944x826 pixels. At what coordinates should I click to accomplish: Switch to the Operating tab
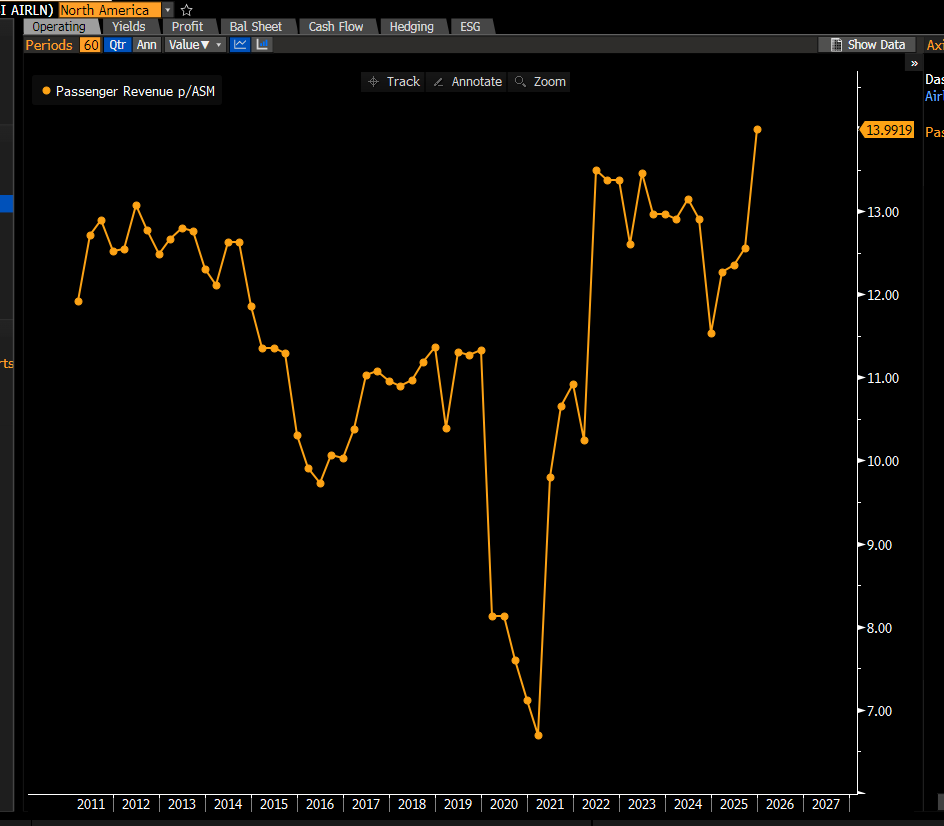(59, 26)
